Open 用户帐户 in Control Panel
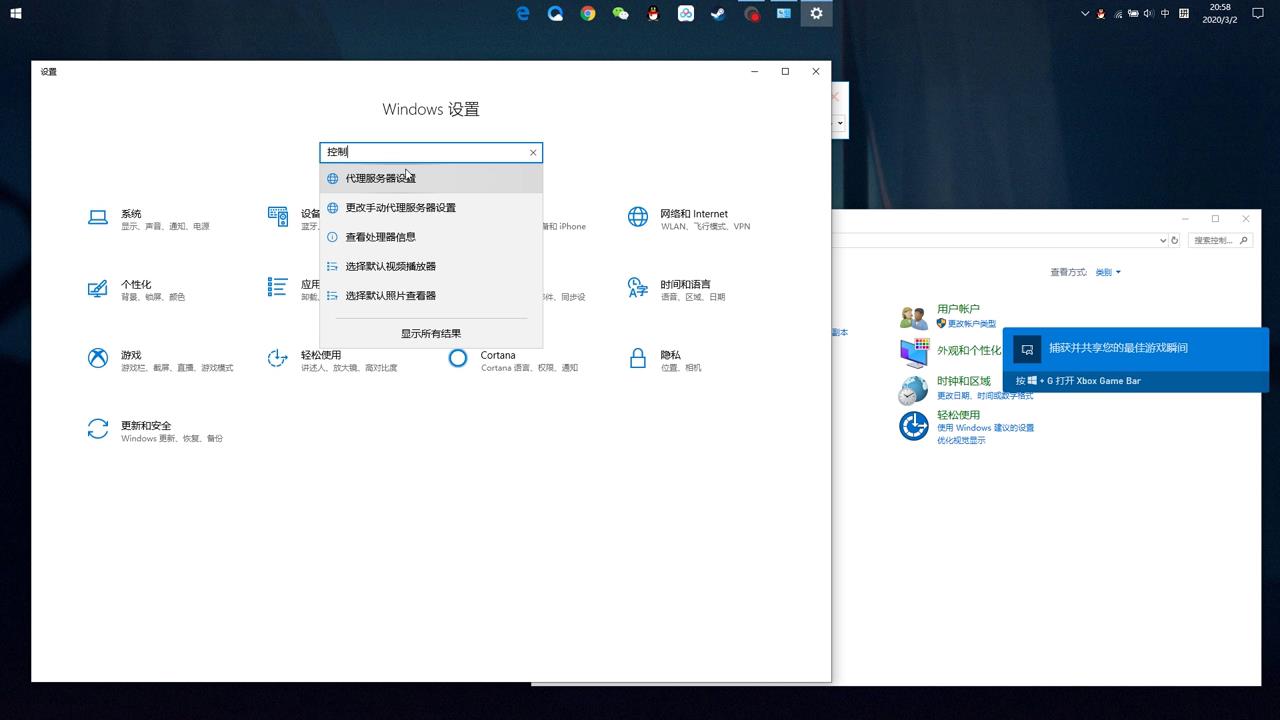 point(958,309)
